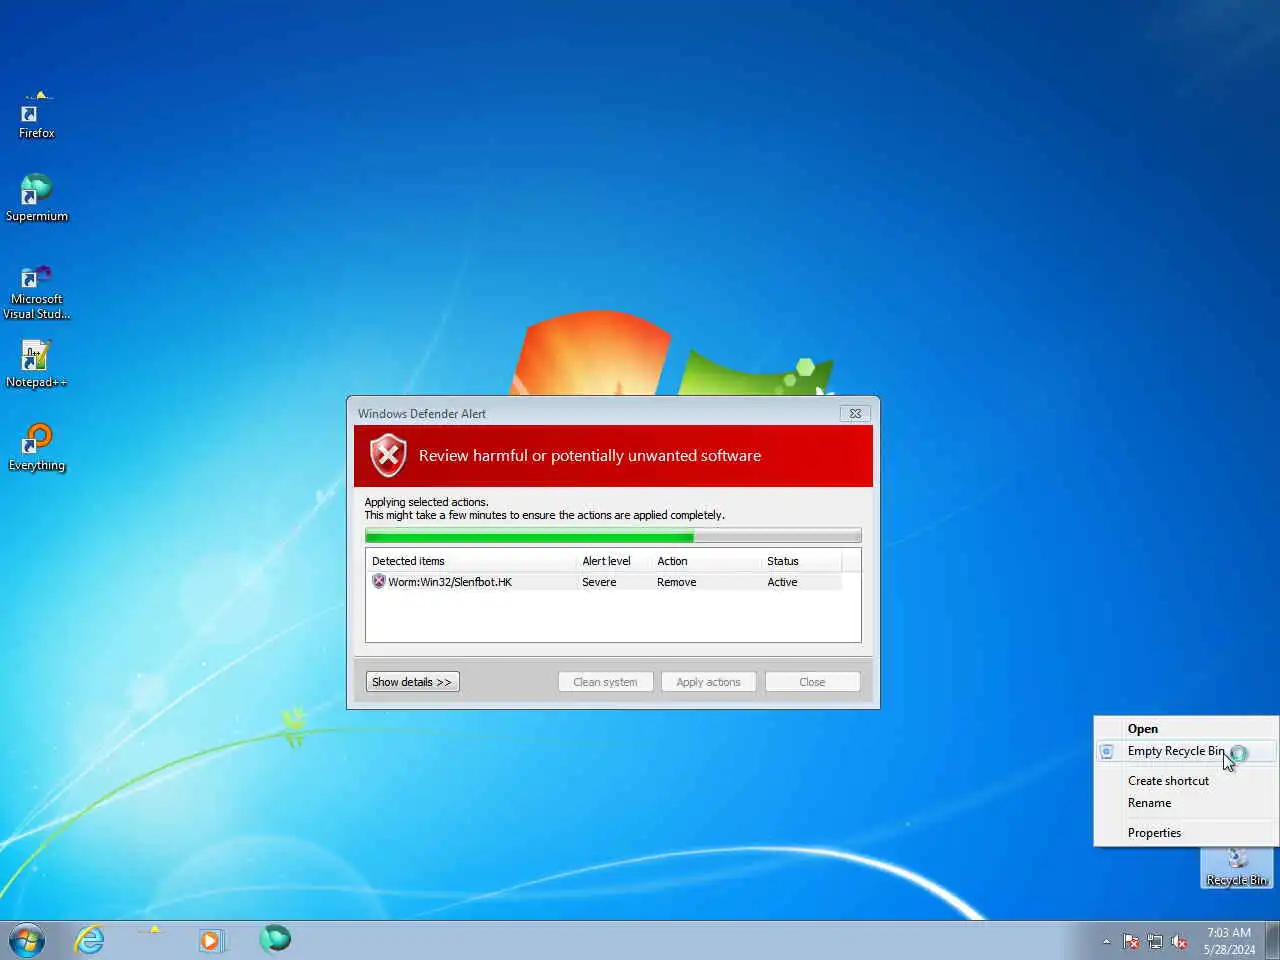This screenshot has width=1280, height=960.
Task: Choose Rename in the context menu
Action: (x=1186, y=803)
